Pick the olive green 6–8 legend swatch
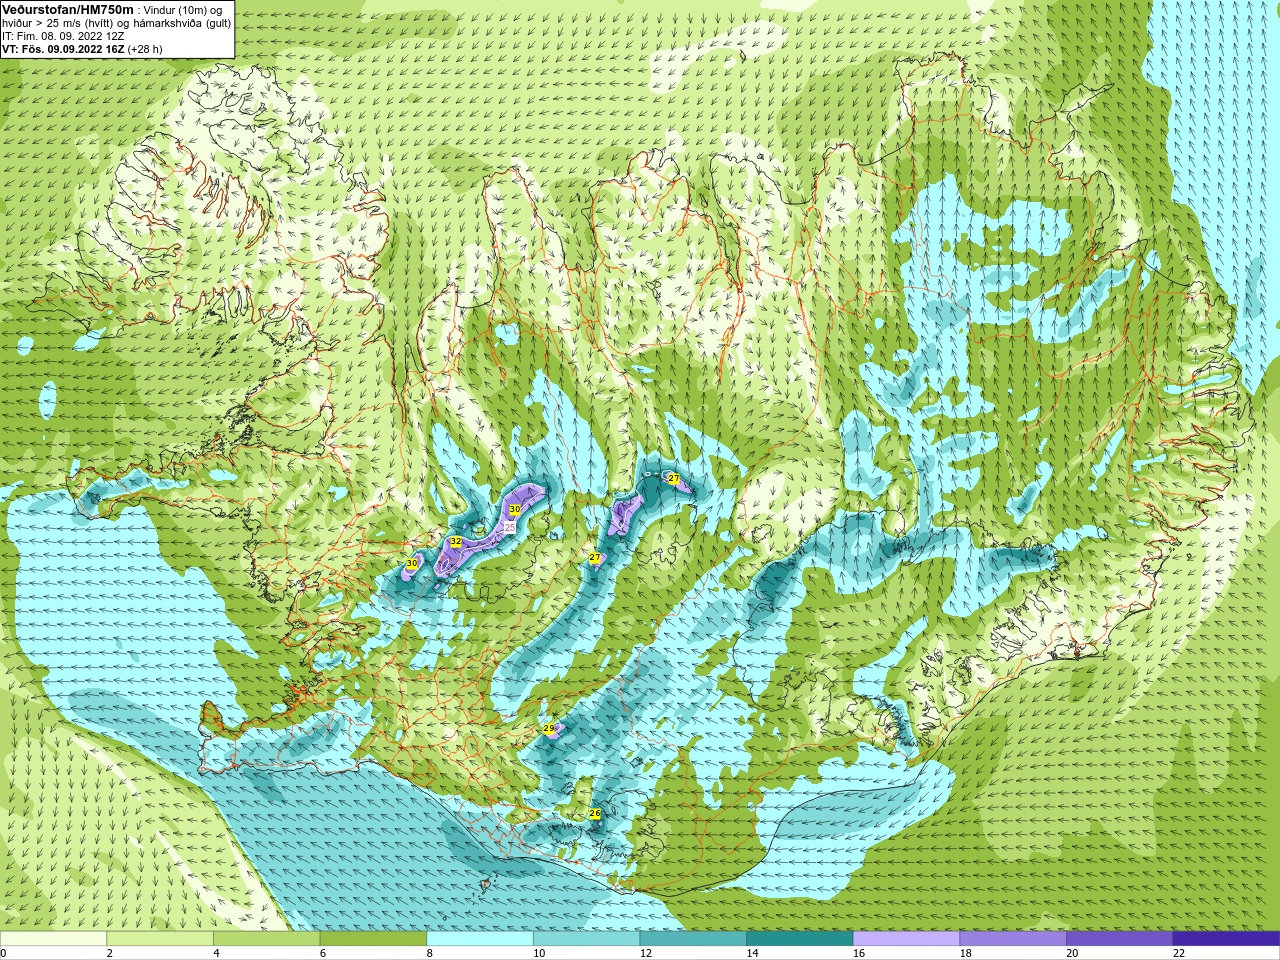 [373, 939]
